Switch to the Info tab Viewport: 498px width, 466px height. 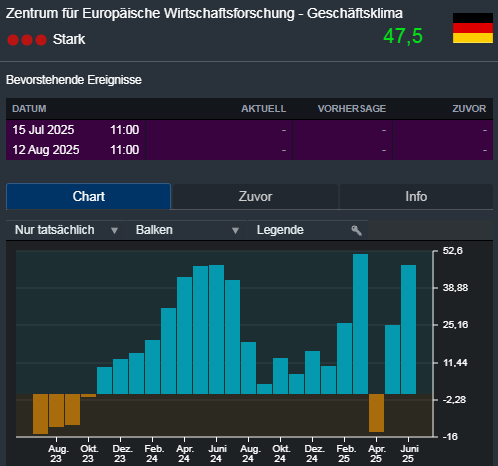click(x=416, y=196)
